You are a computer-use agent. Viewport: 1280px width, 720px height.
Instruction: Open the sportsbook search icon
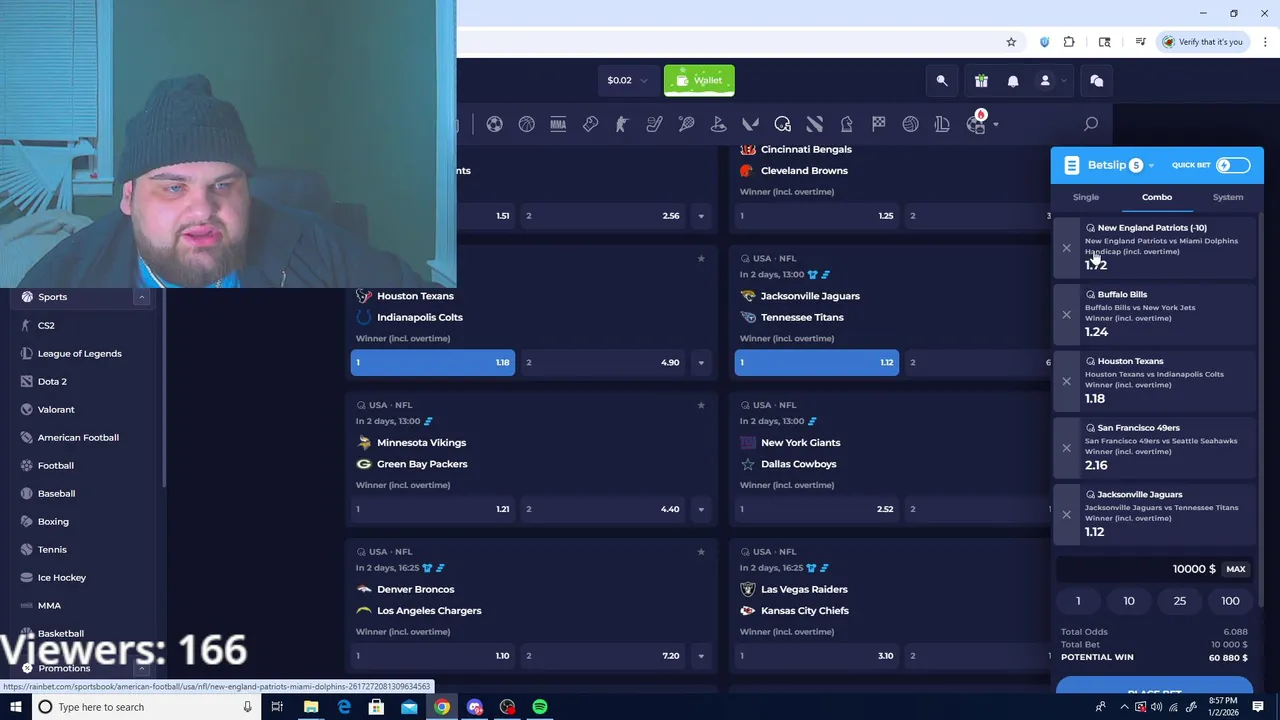tap(1091, 124)
